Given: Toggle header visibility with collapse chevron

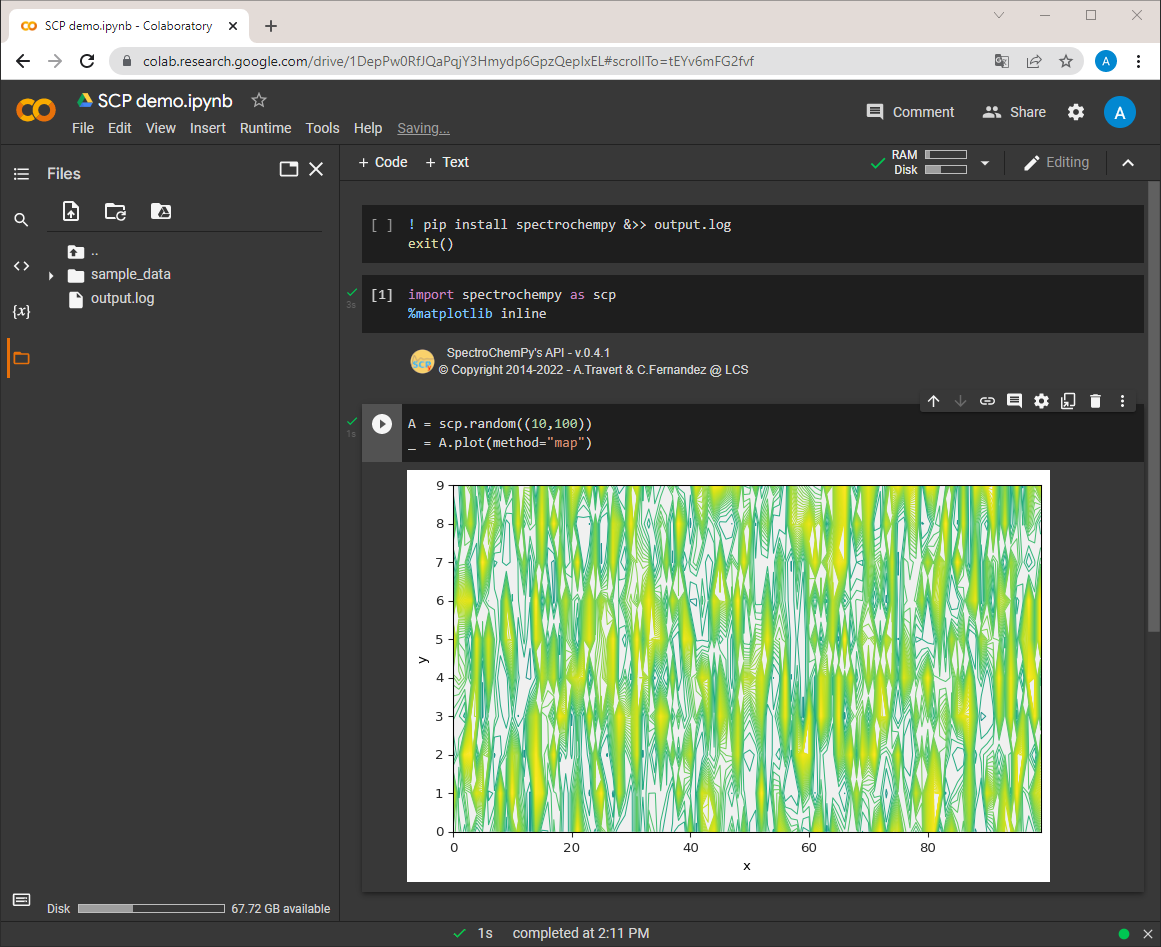Looking at the screenshot, I should 1128,163.
